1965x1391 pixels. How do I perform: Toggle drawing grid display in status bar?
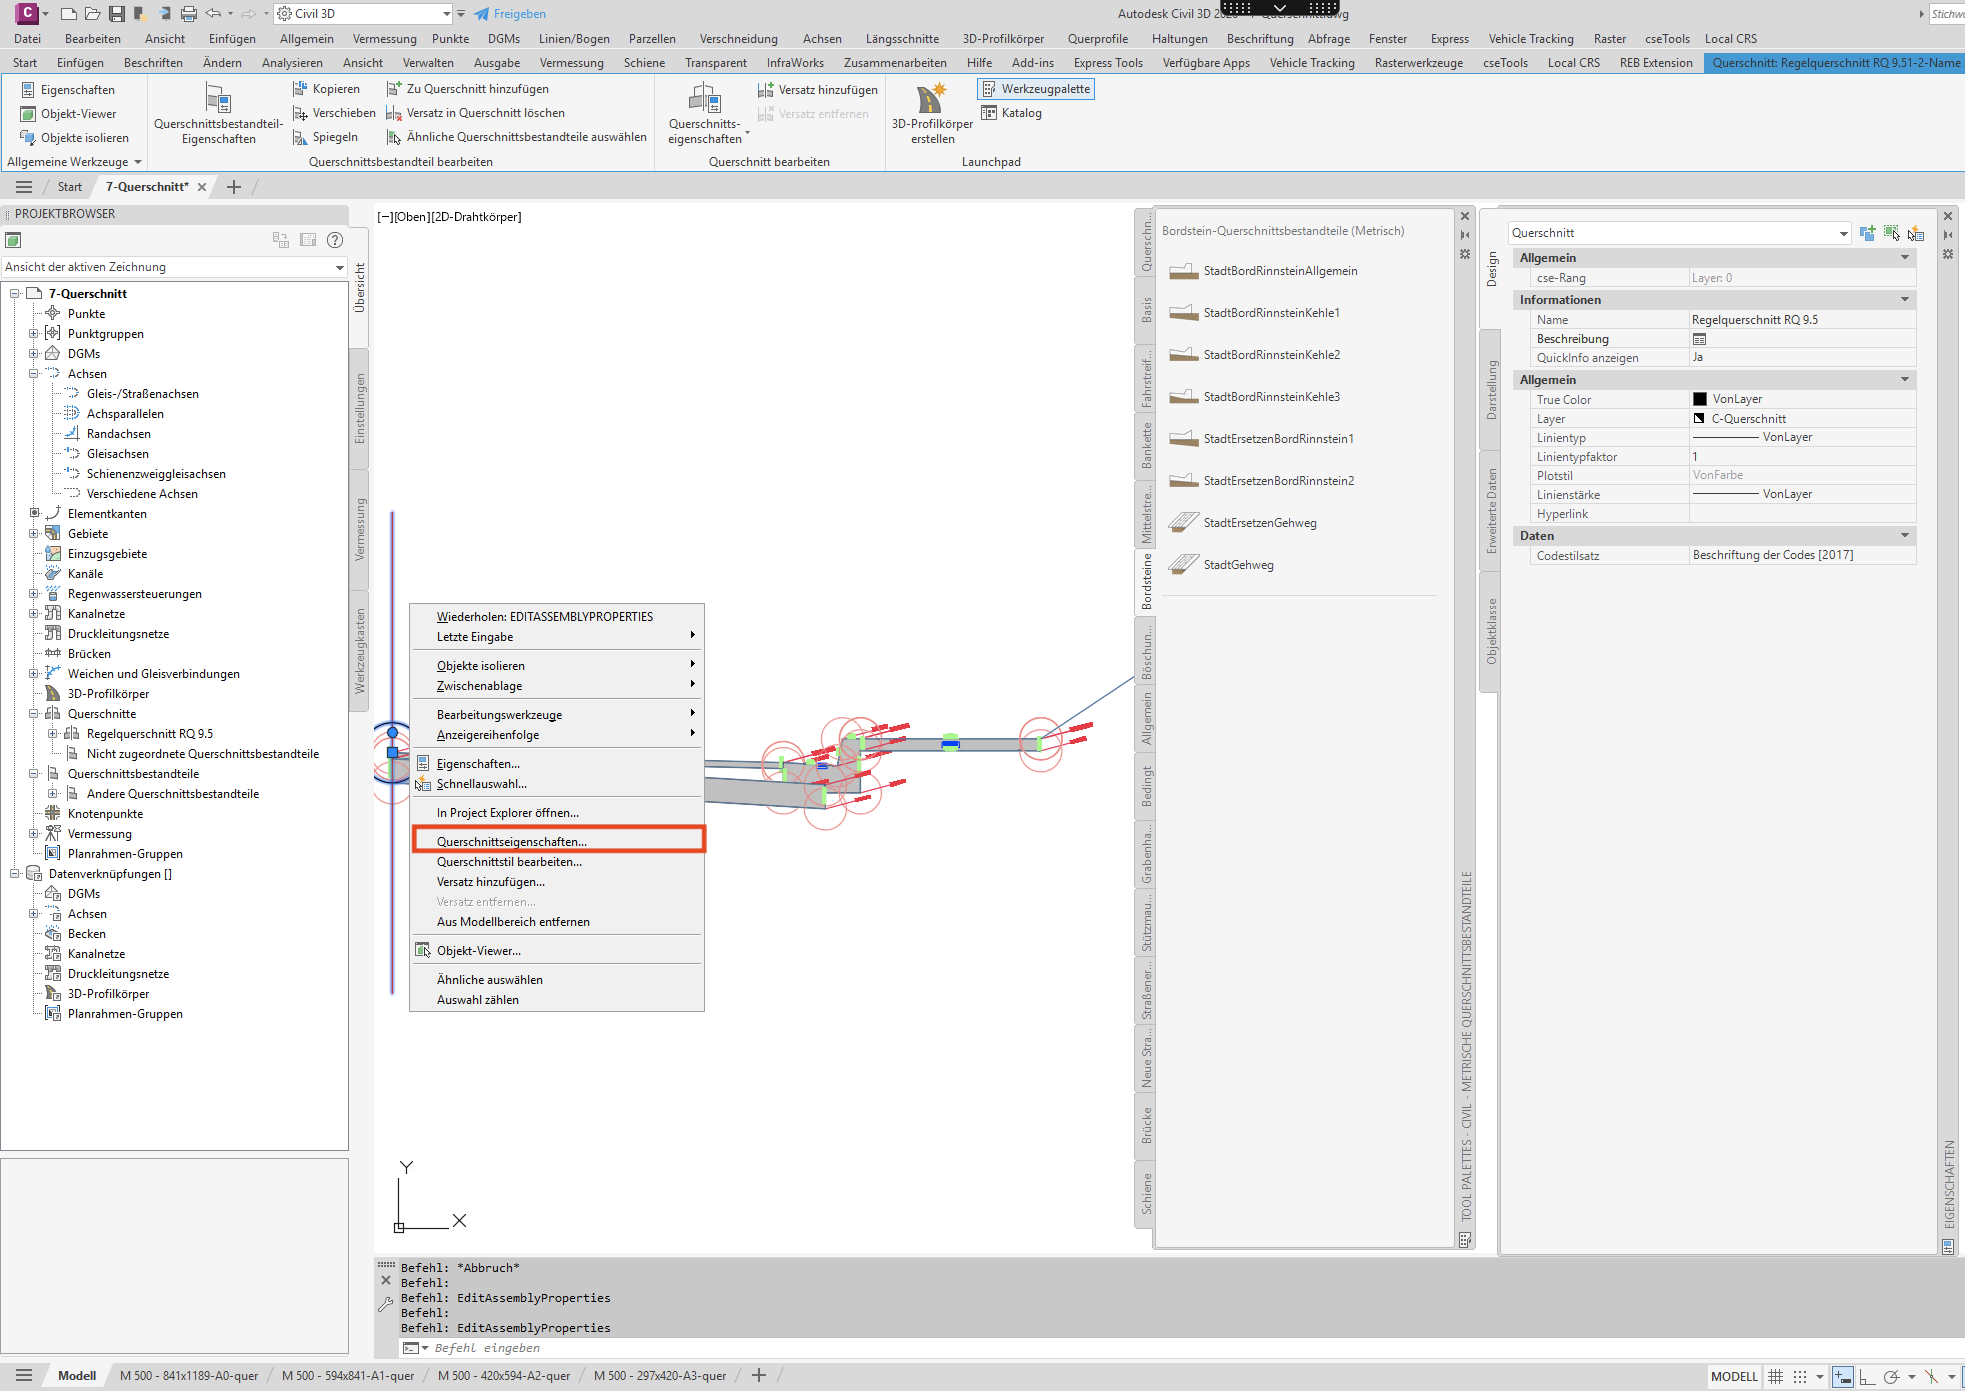pyautogui.click(x=1776, y=1376)
